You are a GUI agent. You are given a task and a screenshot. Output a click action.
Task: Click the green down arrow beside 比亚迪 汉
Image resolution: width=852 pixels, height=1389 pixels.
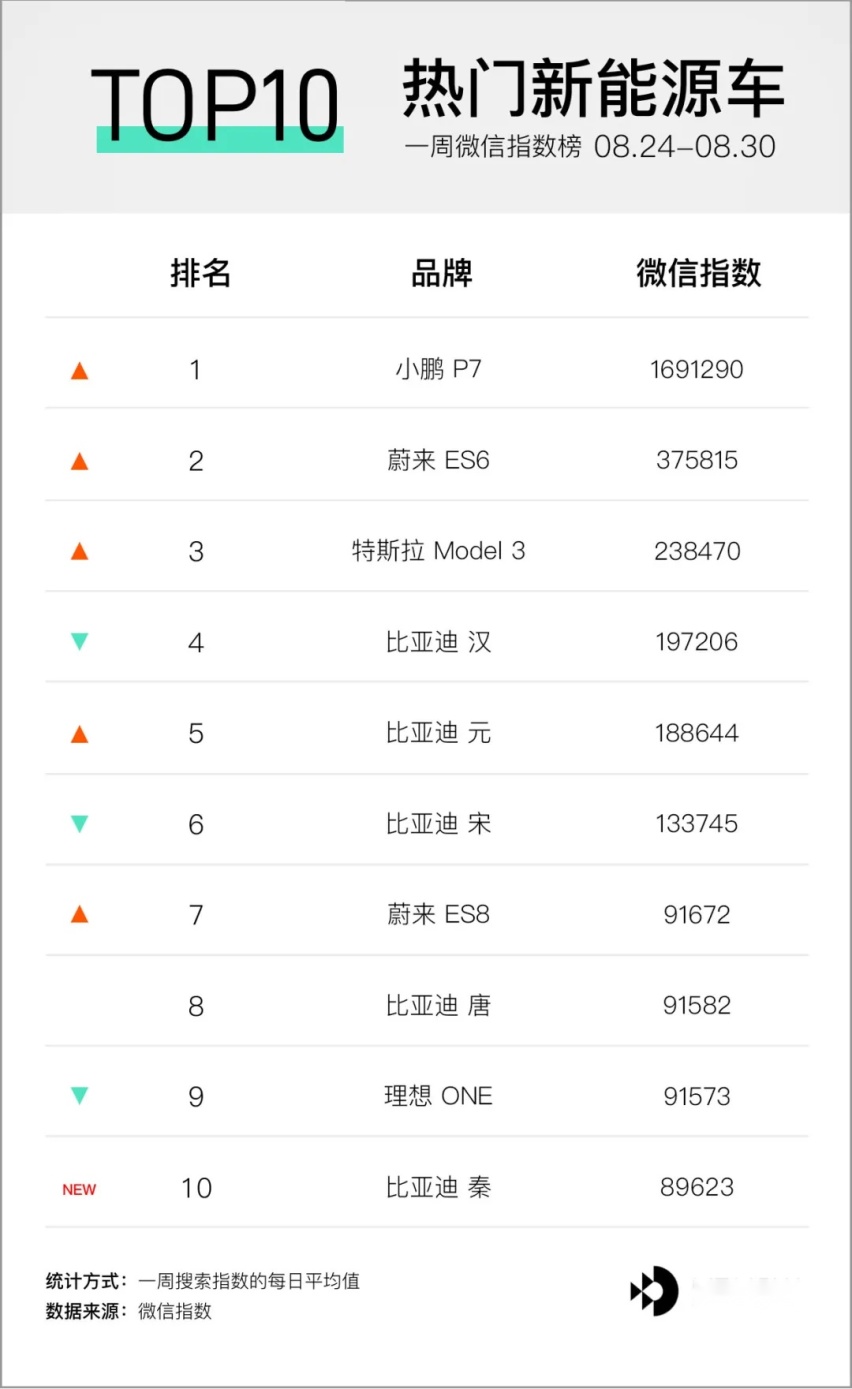80,642
